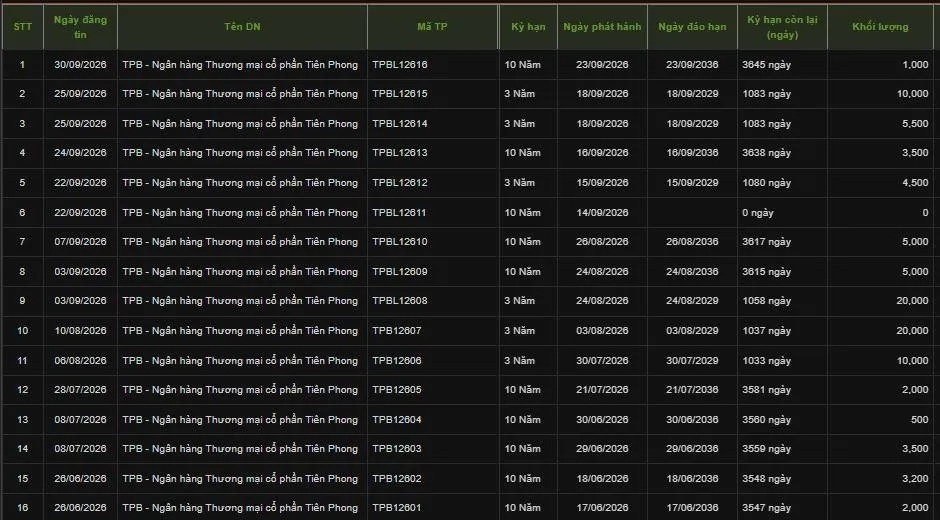Click the 'Kỳ hạn còn lại (ngày)' header
The image size is (940, 520).
pos(782,27)
